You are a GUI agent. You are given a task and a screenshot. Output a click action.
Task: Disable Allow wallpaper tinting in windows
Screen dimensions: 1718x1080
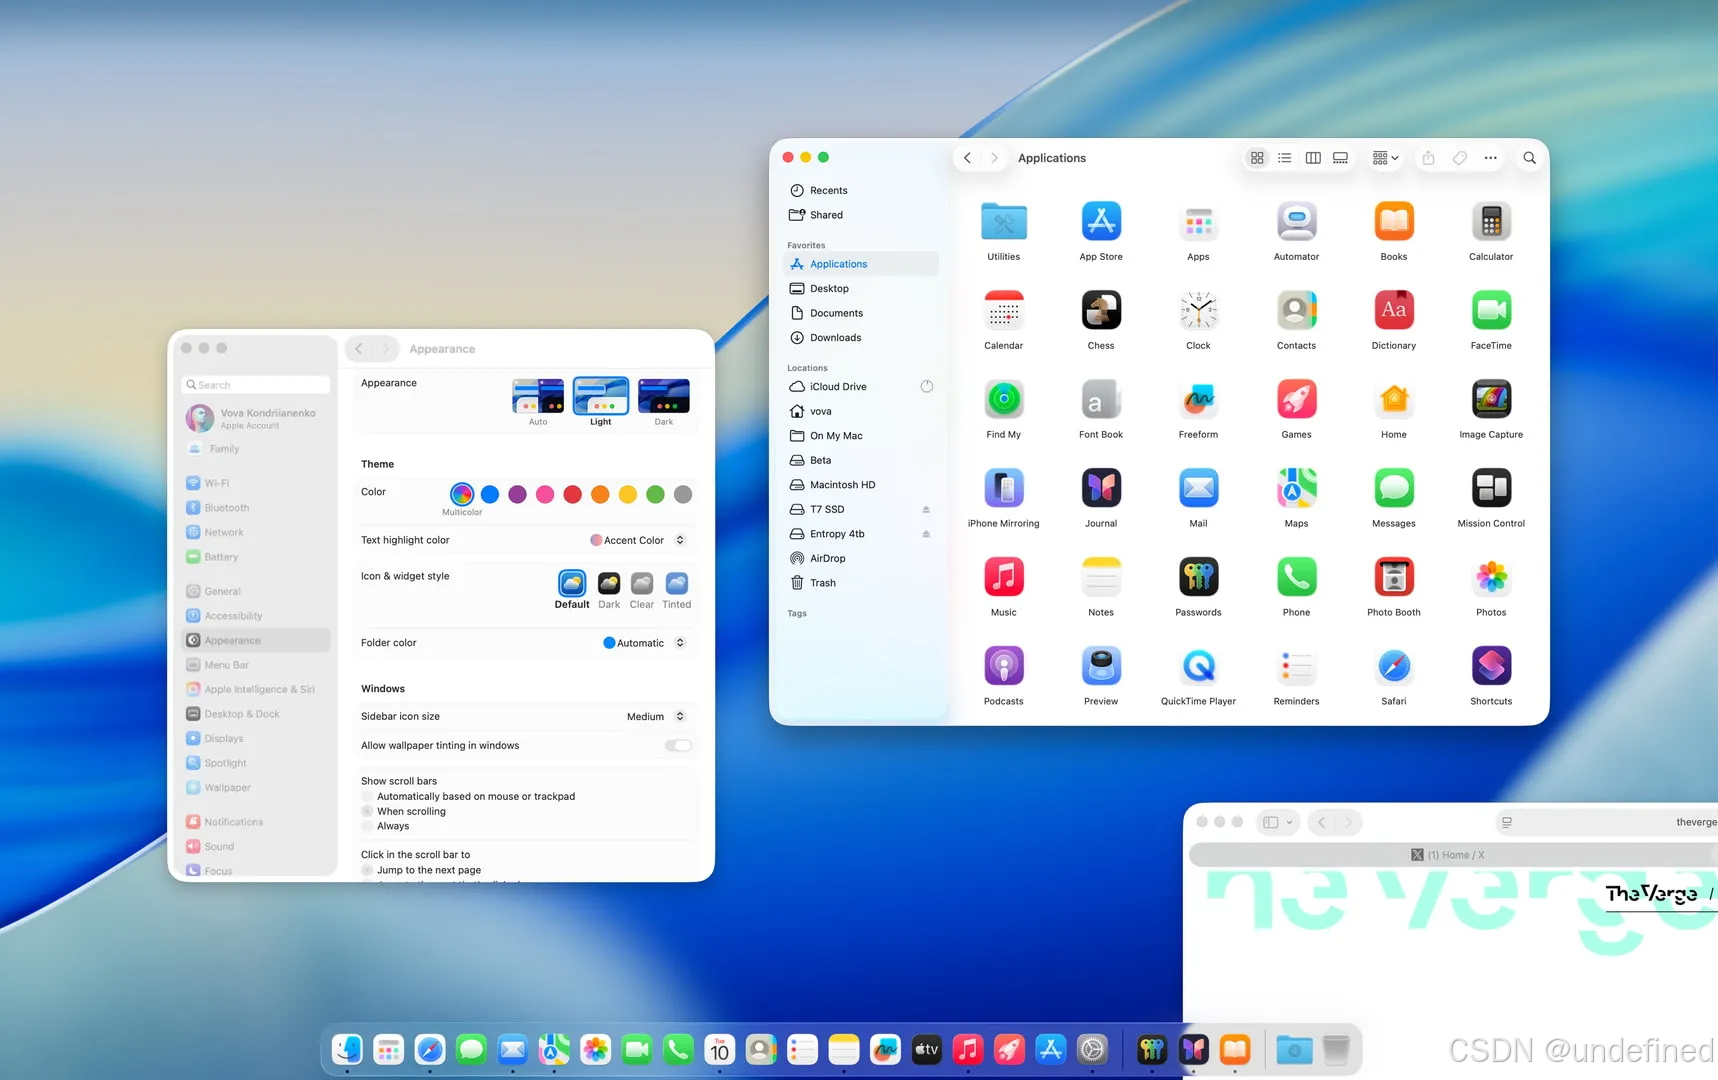[678, 745]
